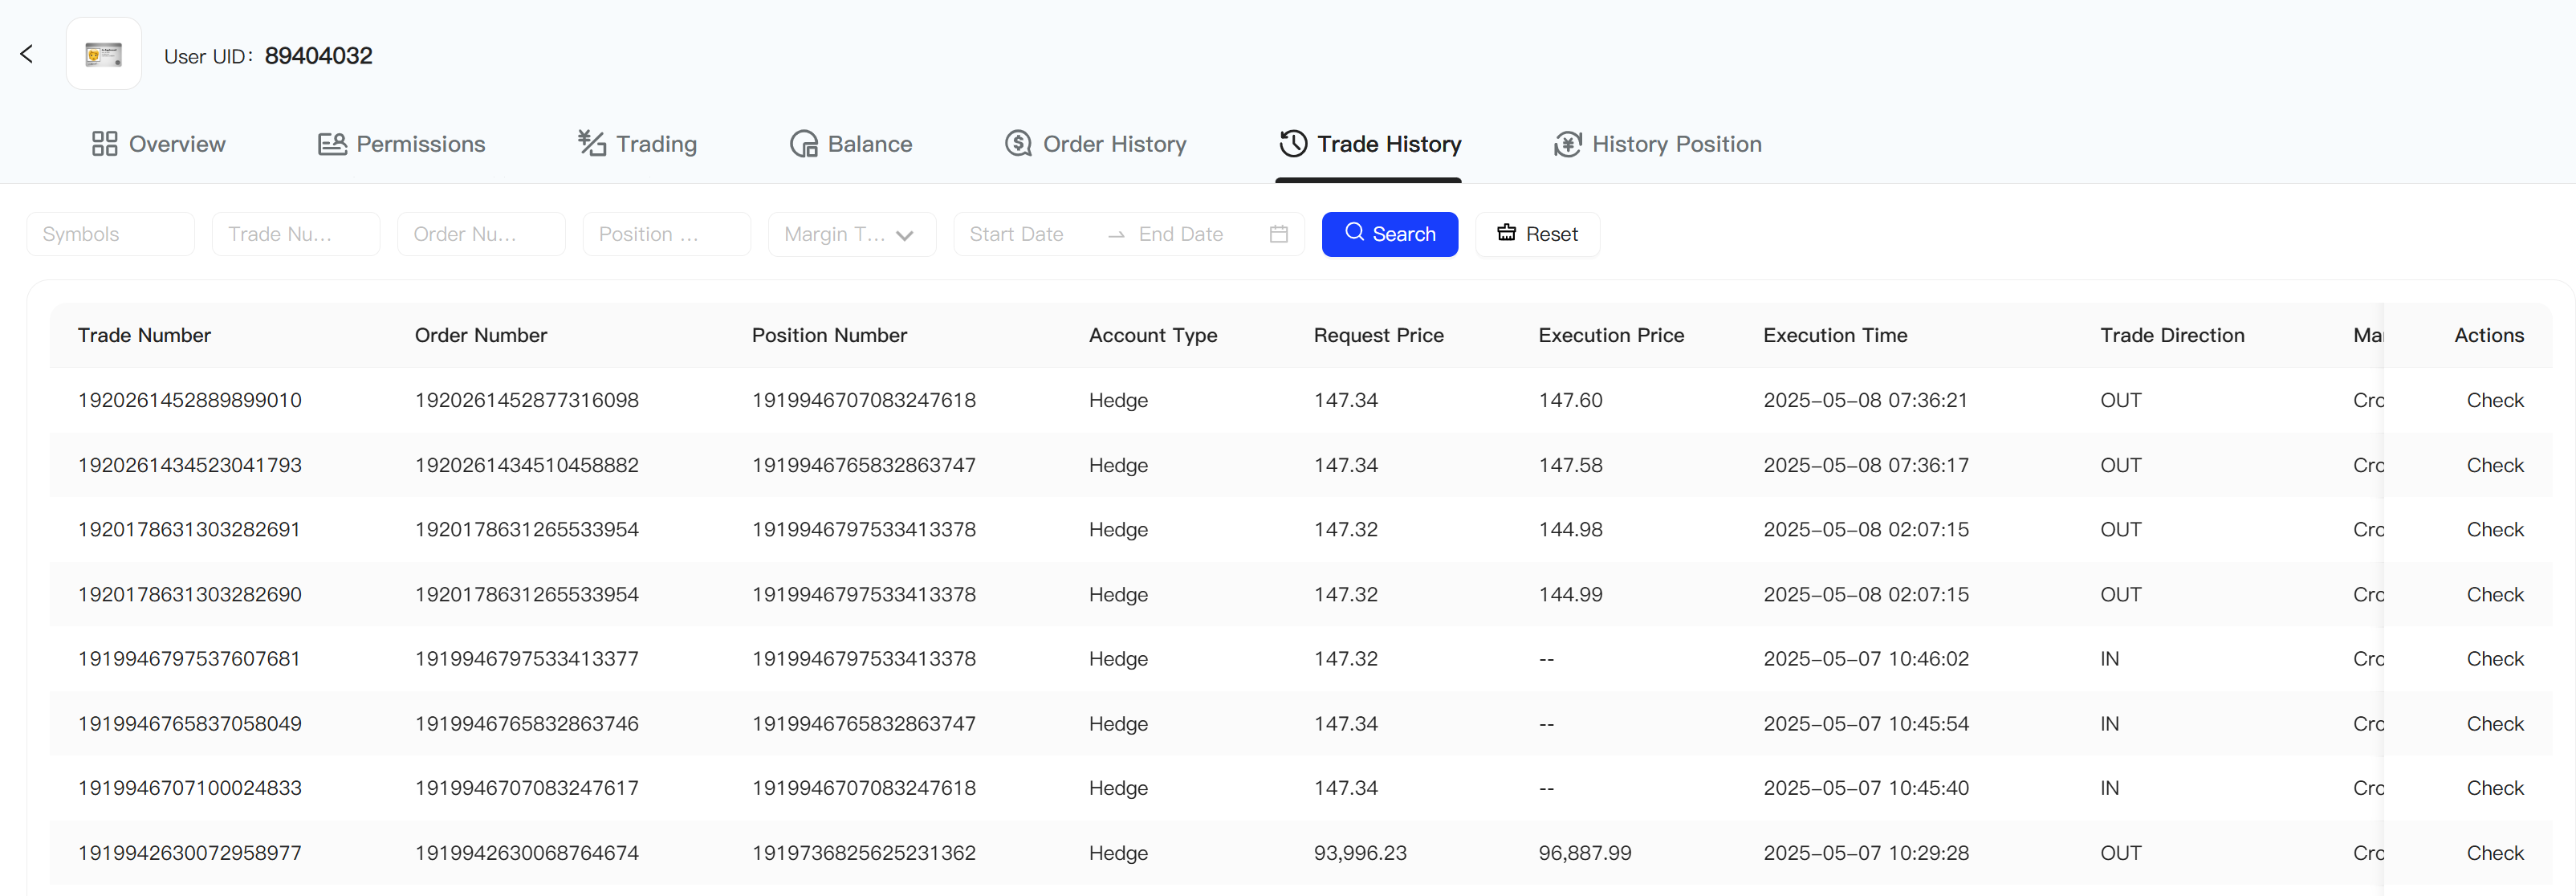The height and width of the screenshot is (896, 2576).
Task: Click the Permissions tab icon
Action: click(332, 144)
